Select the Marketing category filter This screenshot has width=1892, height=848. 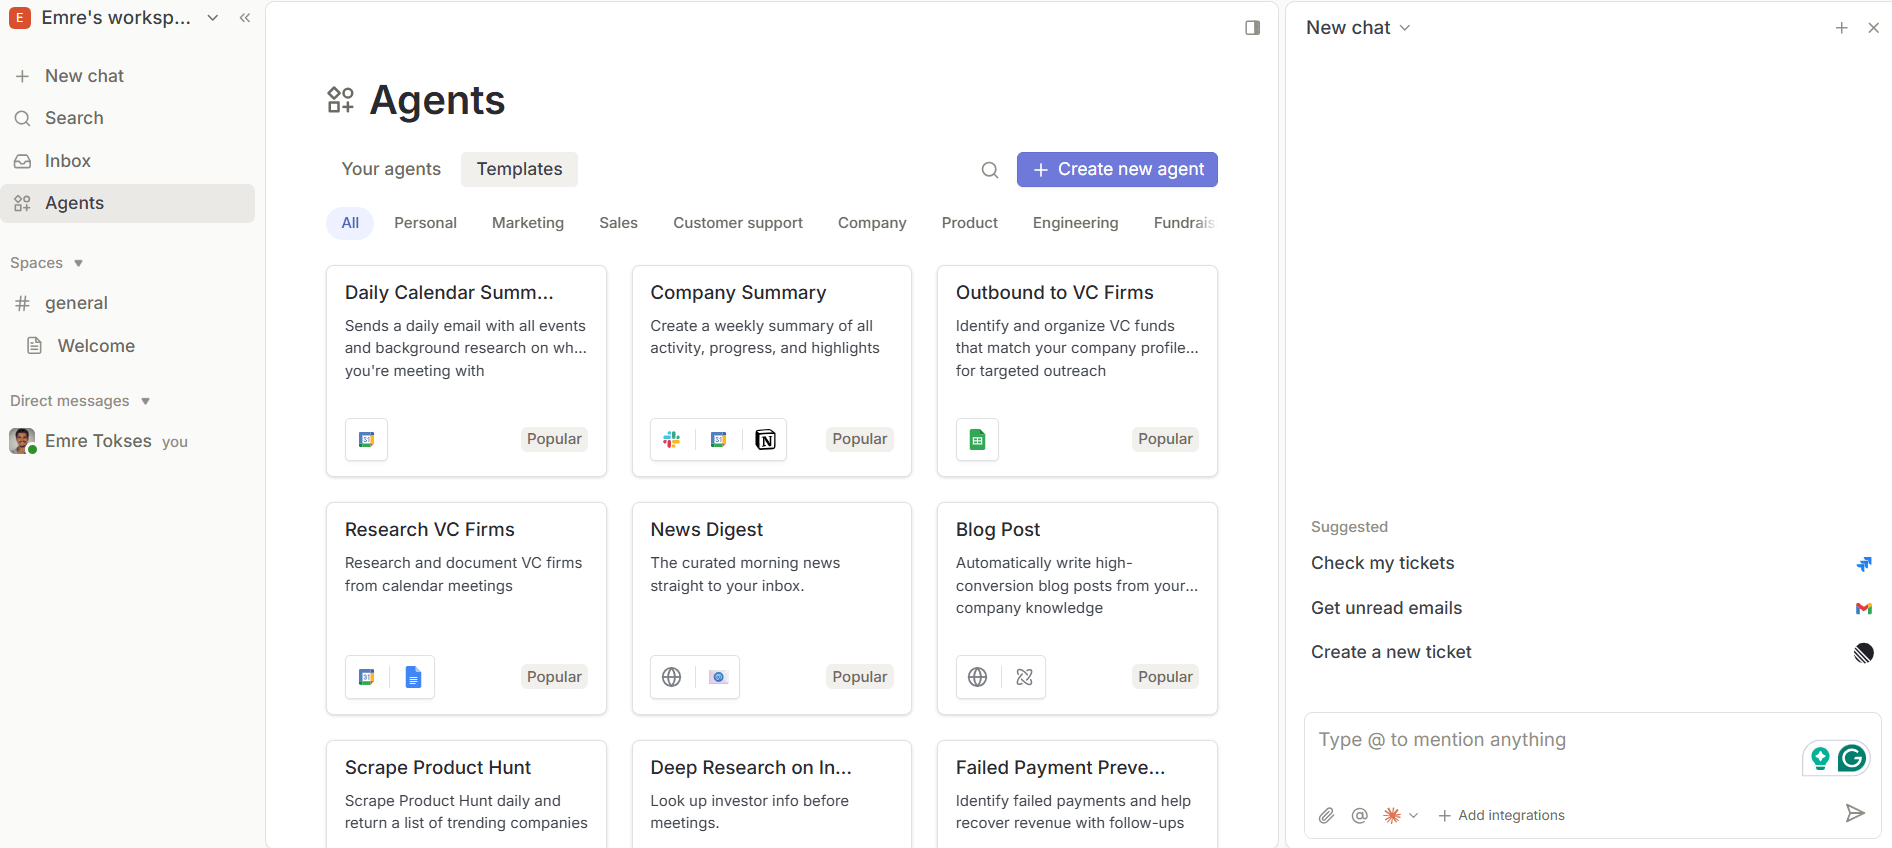click(x=527, y=223)
